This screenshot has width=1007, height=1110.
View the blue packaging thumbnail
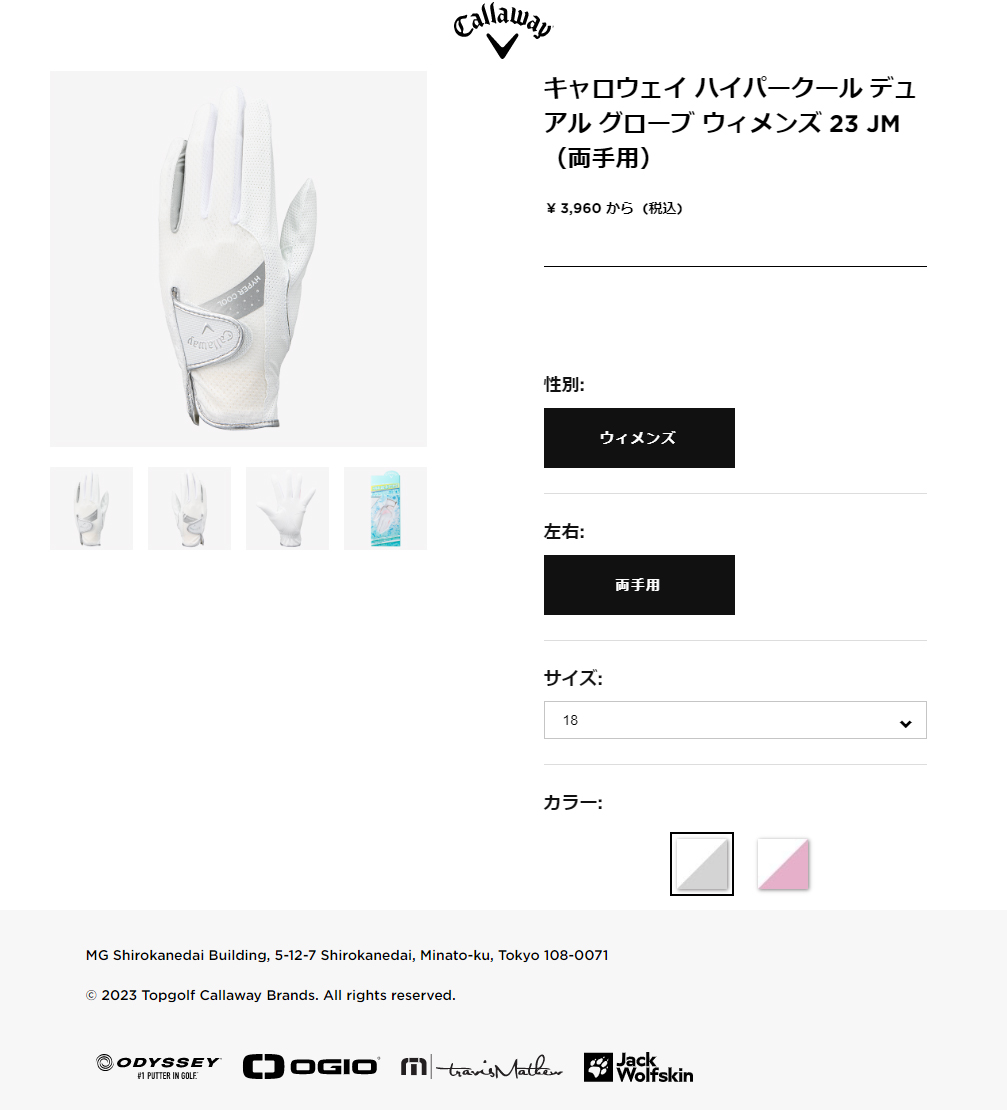pyautogui.click(x=385, y=508)
